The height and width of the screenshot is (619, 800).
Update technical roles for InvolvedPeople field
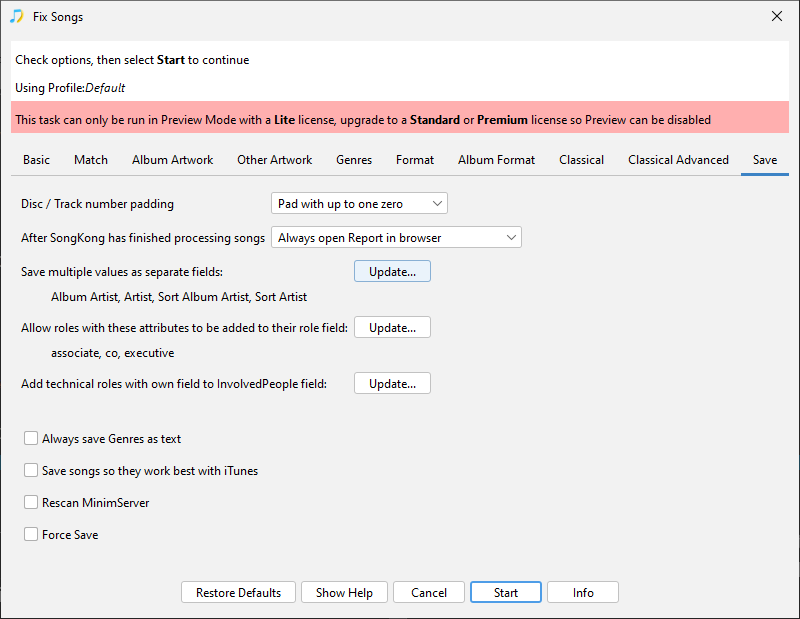392,384
